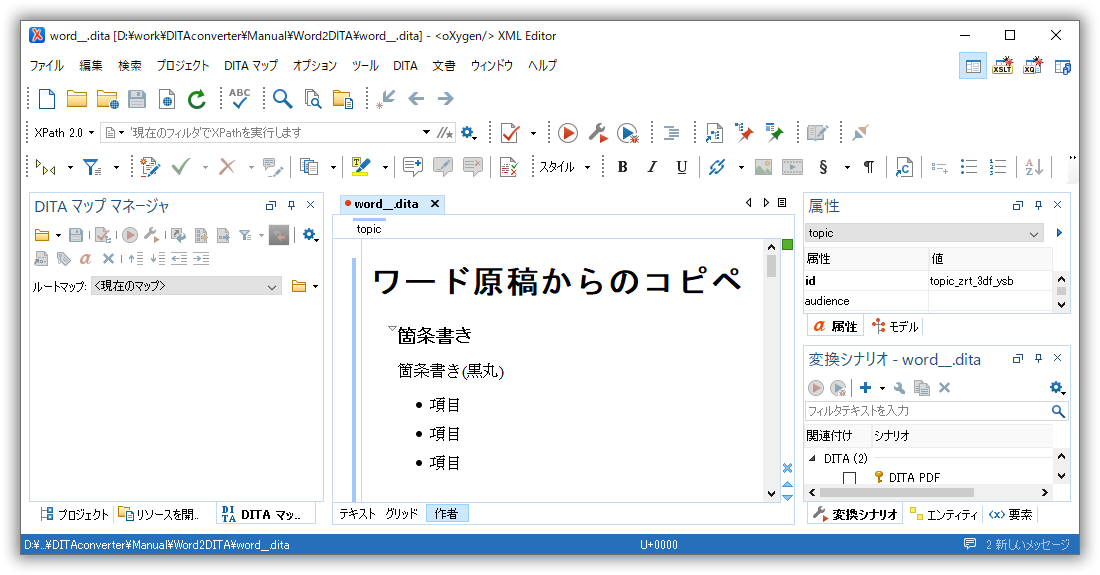Insert section symbol icon
The height and width of the screenshot is (575, 1100).
tap(824, 167)
